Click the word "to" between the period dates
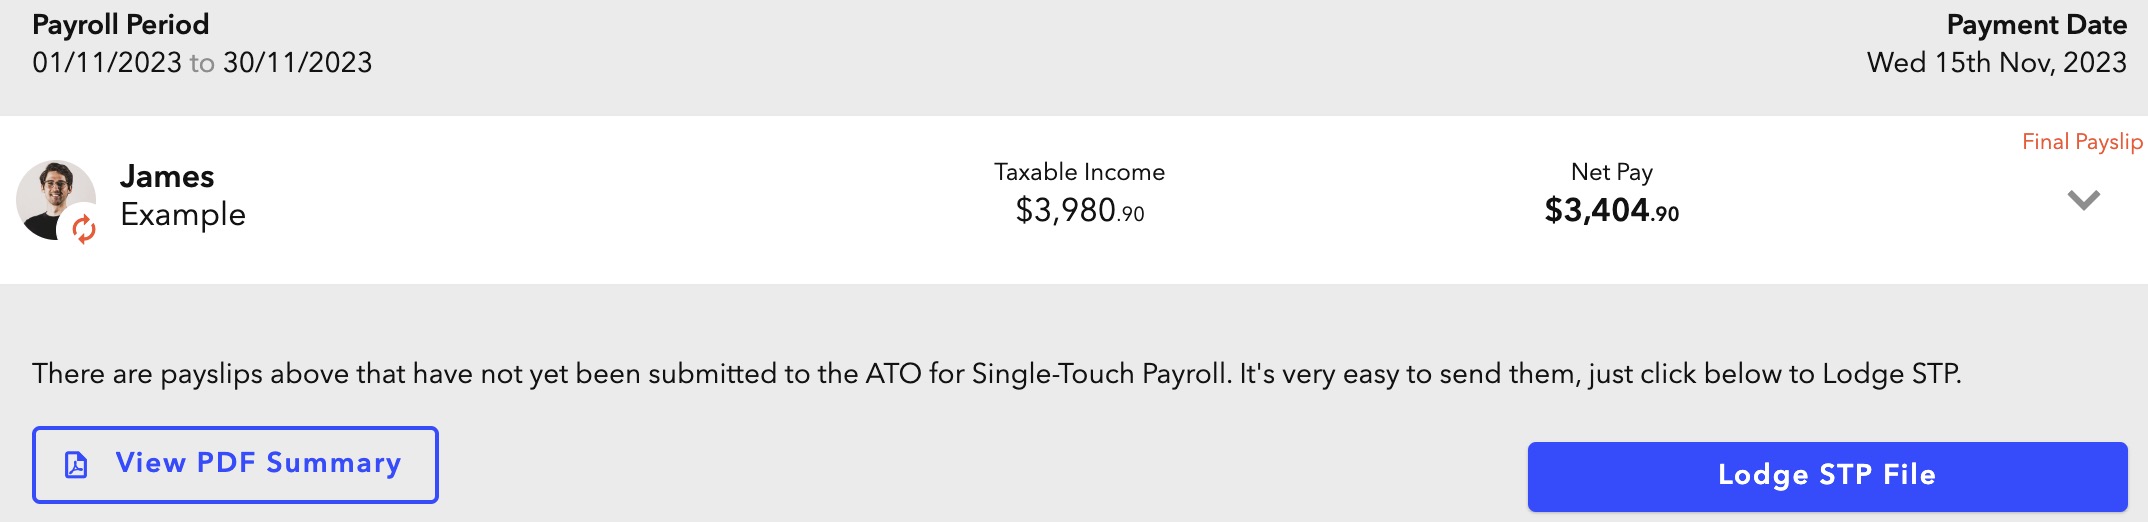This screenshot has height=522, width=2148. coord(202,64)
